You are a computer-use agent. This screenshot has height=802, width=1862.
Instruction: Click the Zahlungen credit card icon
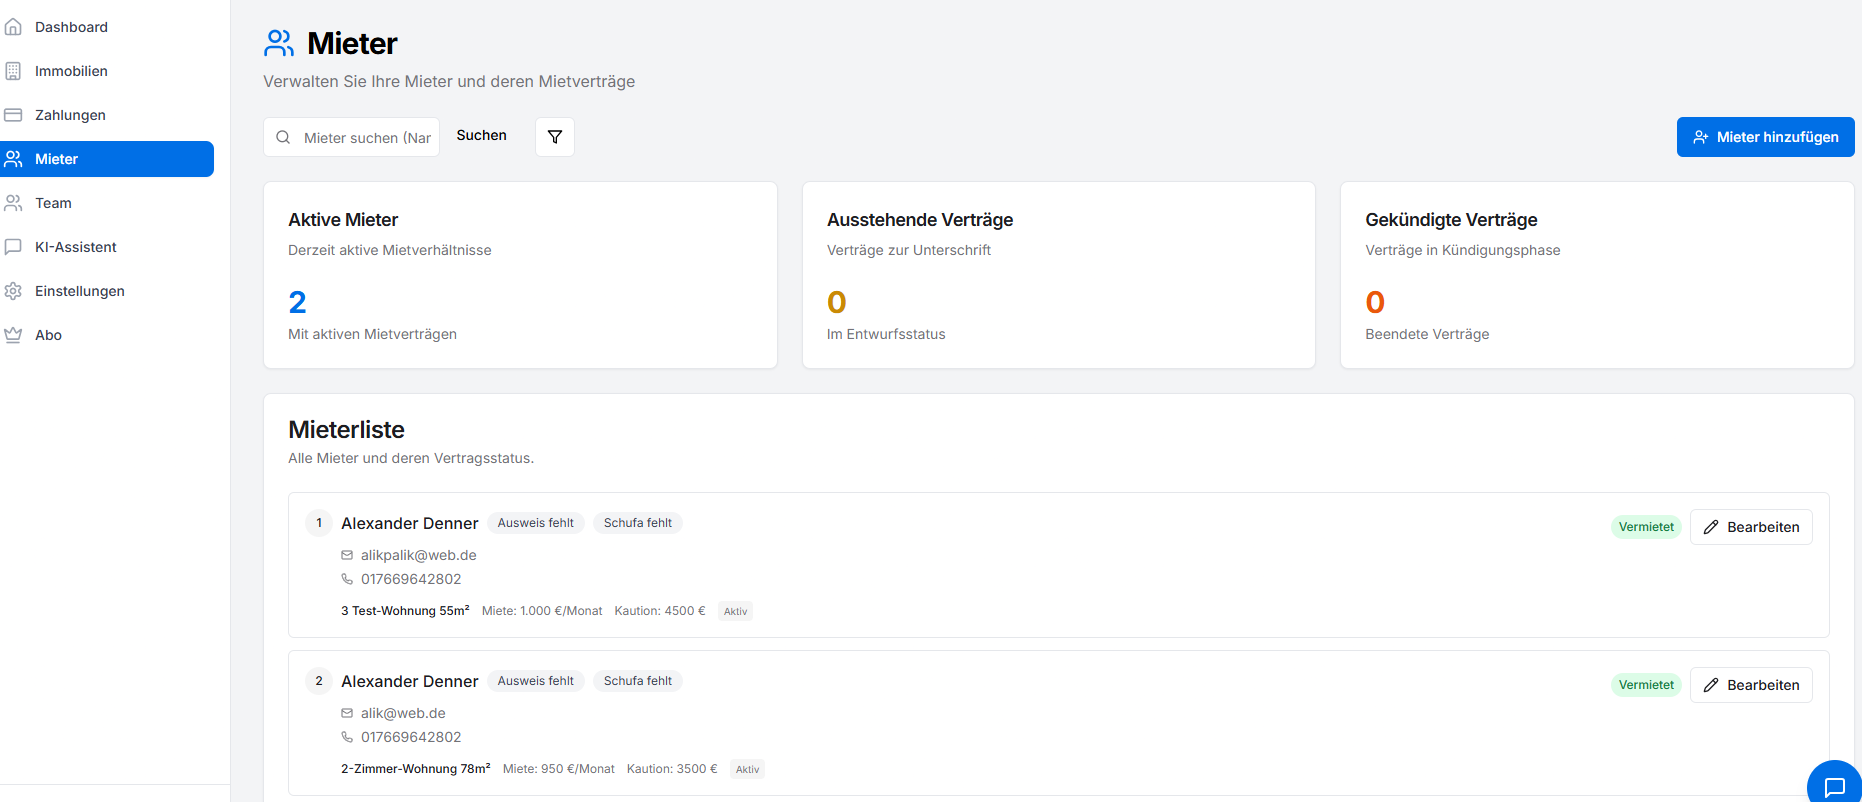[13, 115]
